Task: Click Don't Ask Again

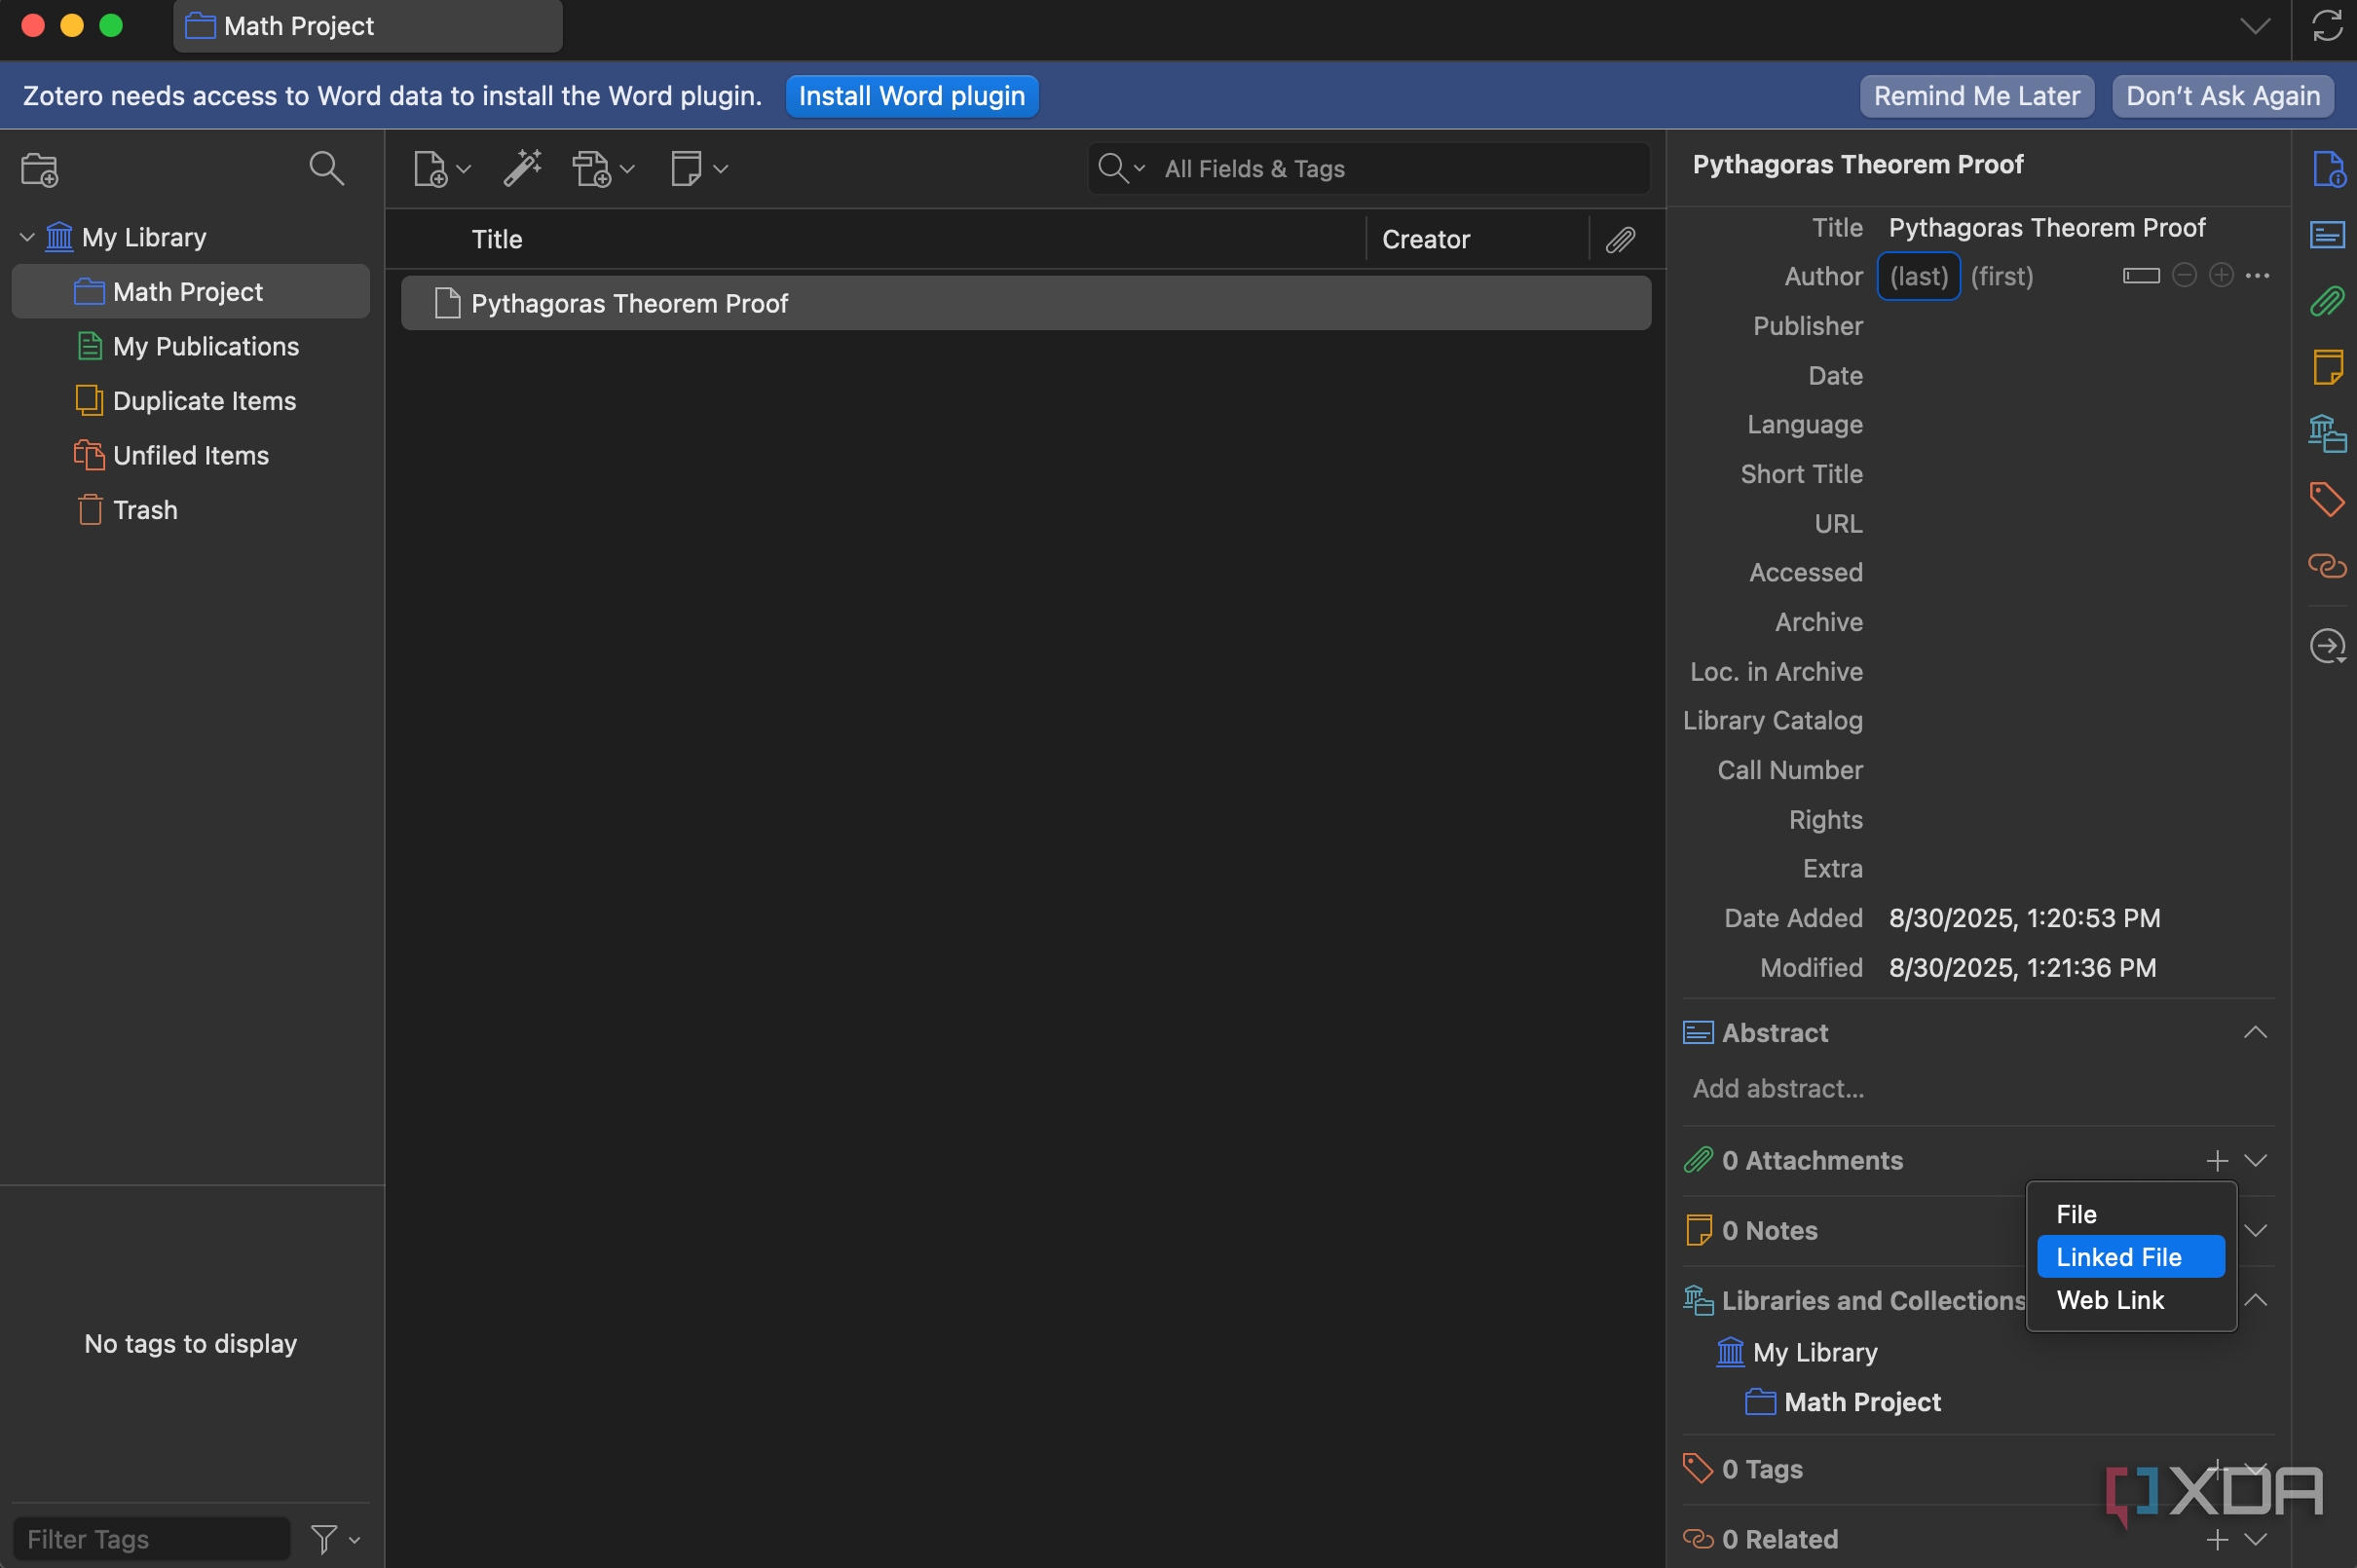Action: (x=2222, y=96)
